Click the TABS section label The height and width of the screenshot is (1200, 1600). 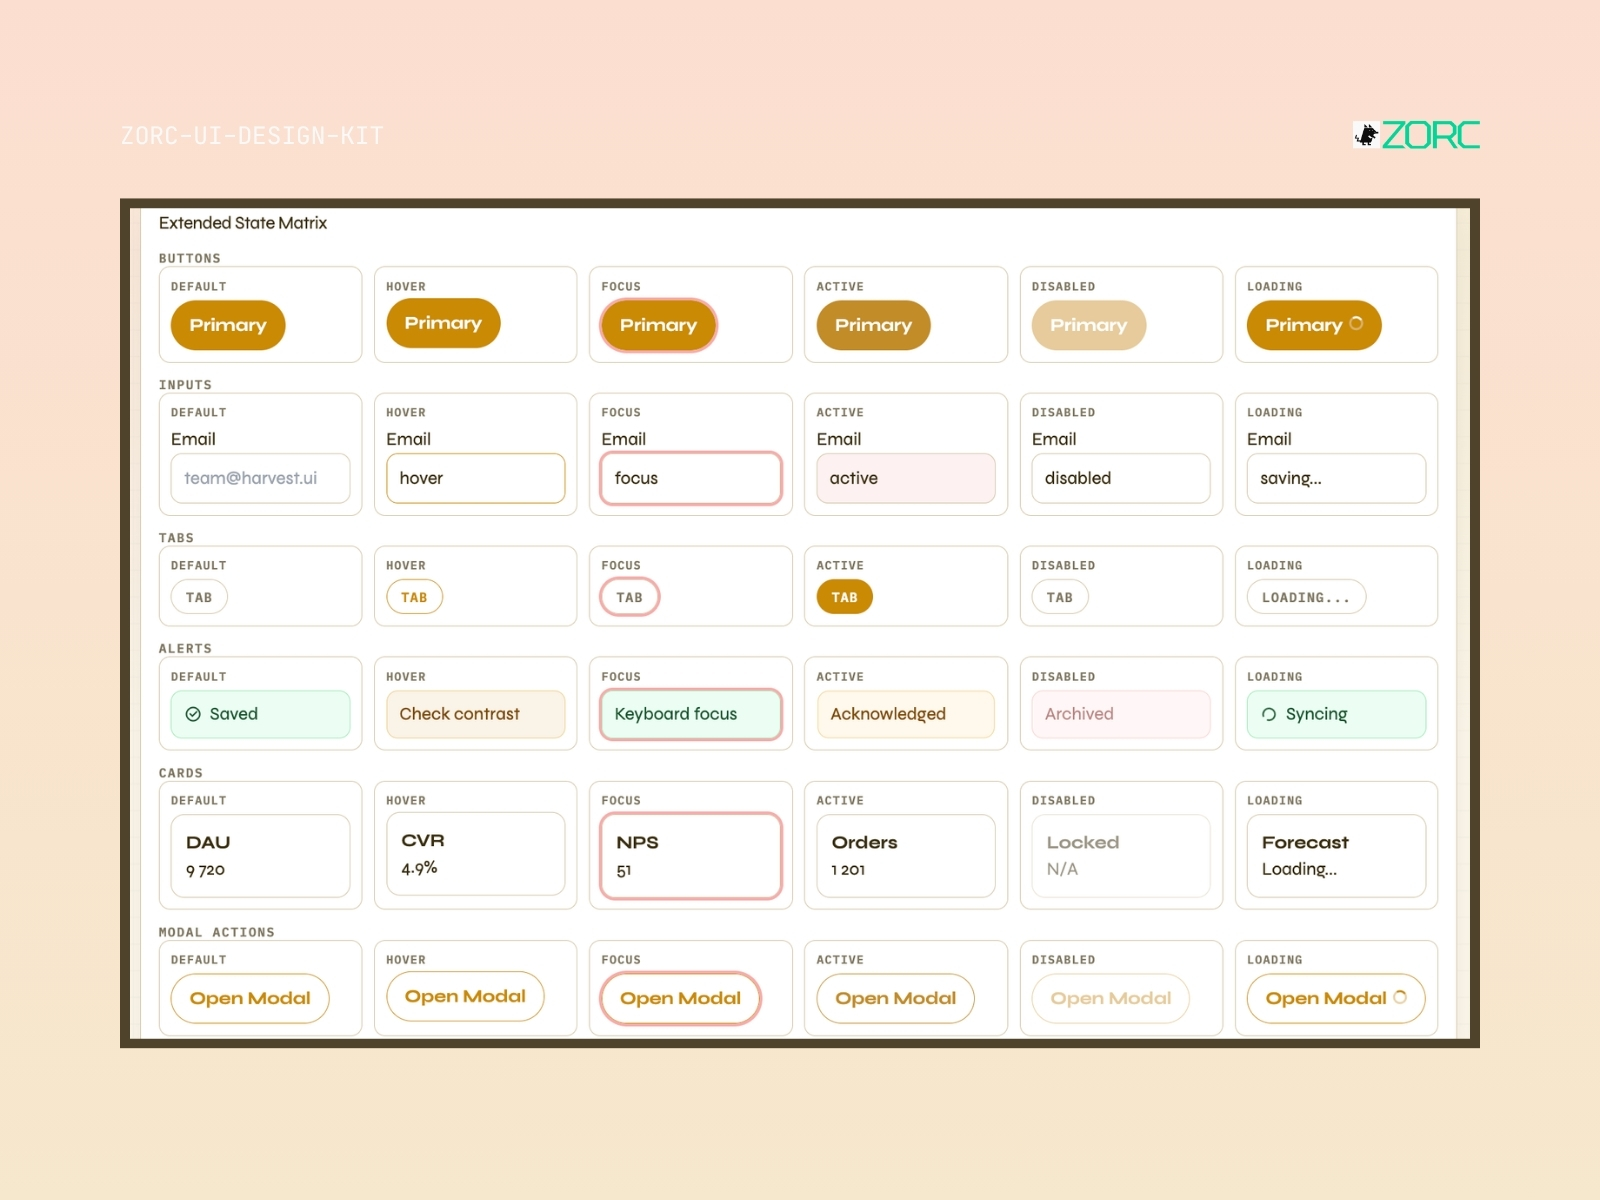[x=176, y=538]
